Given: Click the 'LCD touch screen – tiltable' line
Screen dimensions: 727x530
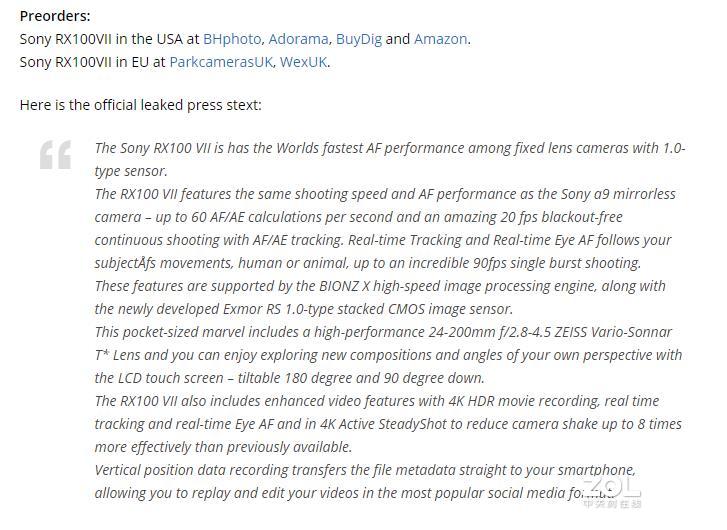Looking at the screenshot, I should coord(289,378).
